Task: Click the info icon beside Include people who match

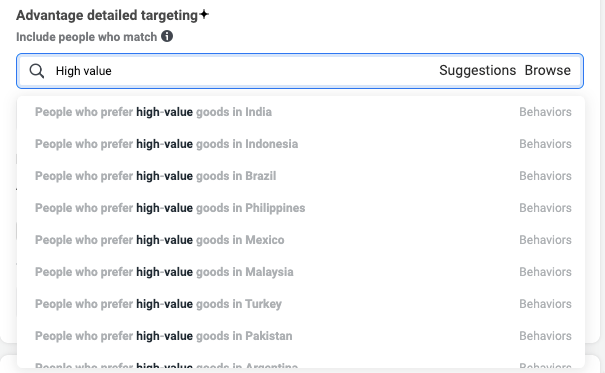Action: point(167,36)
